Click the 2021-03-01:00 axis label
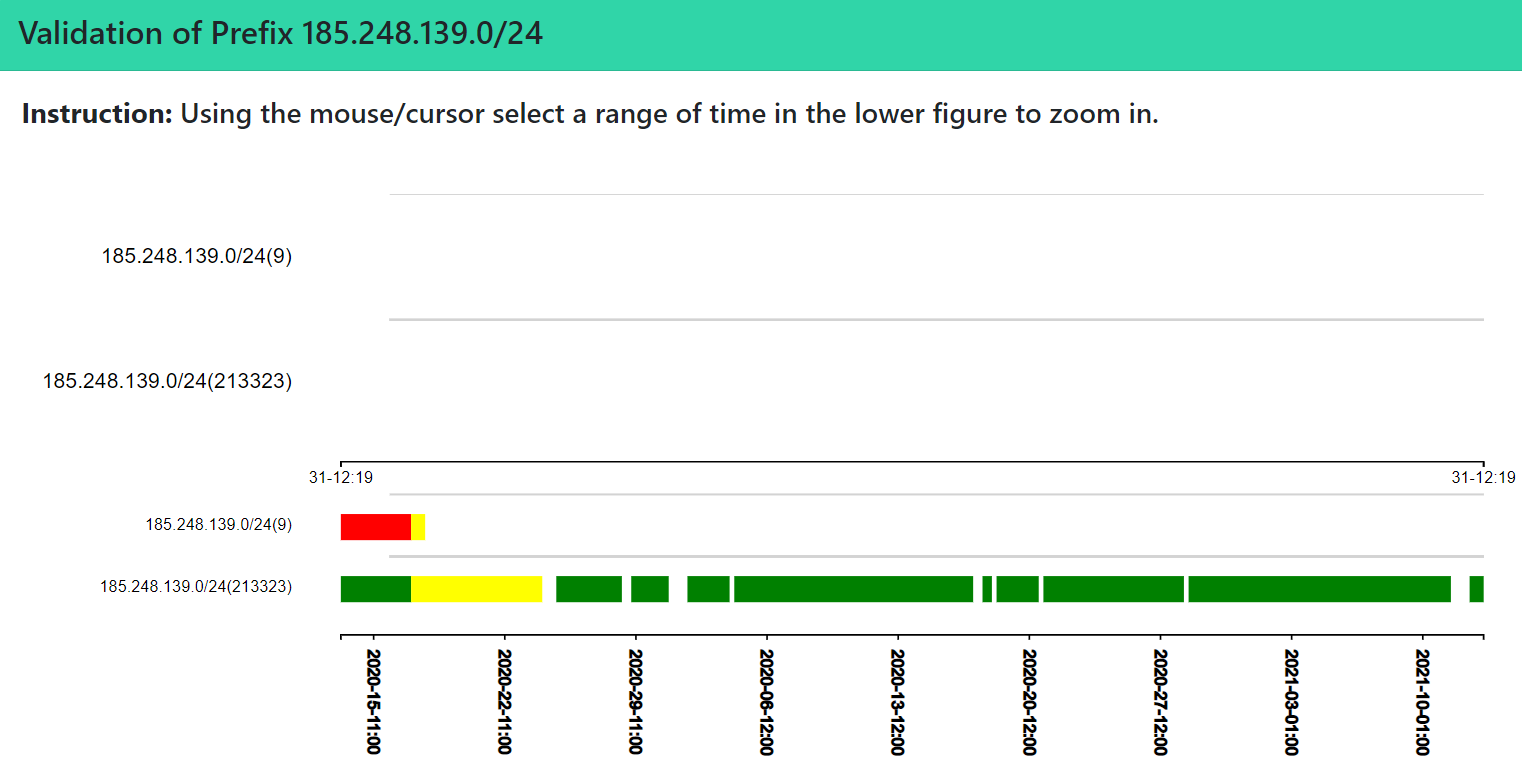This screenshot has height=761, width=1522. [1292, 701]
